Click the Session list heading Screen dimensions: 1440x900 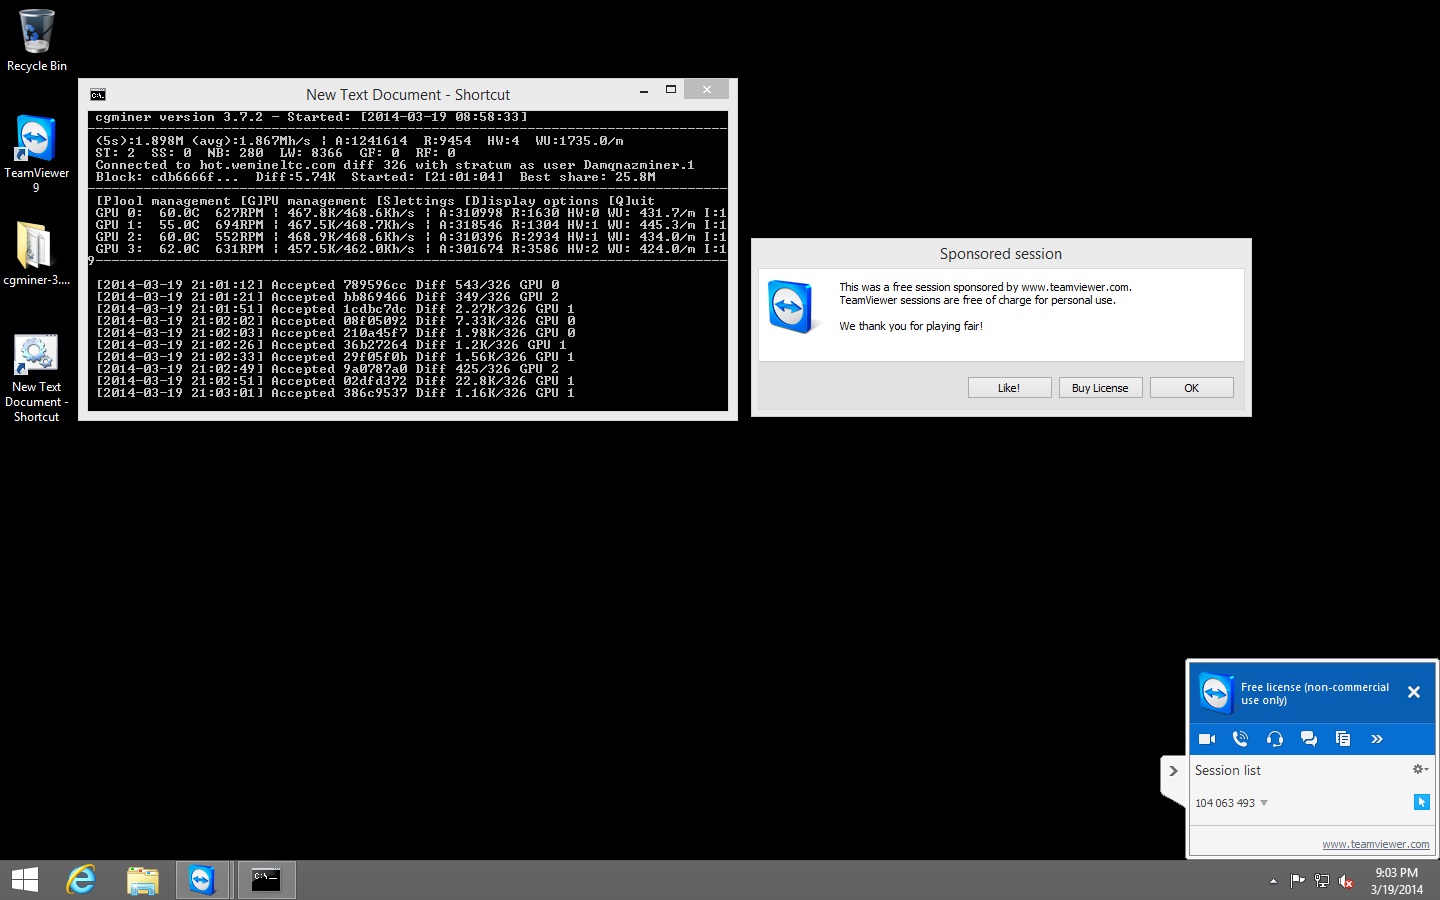pos(1228,770)
